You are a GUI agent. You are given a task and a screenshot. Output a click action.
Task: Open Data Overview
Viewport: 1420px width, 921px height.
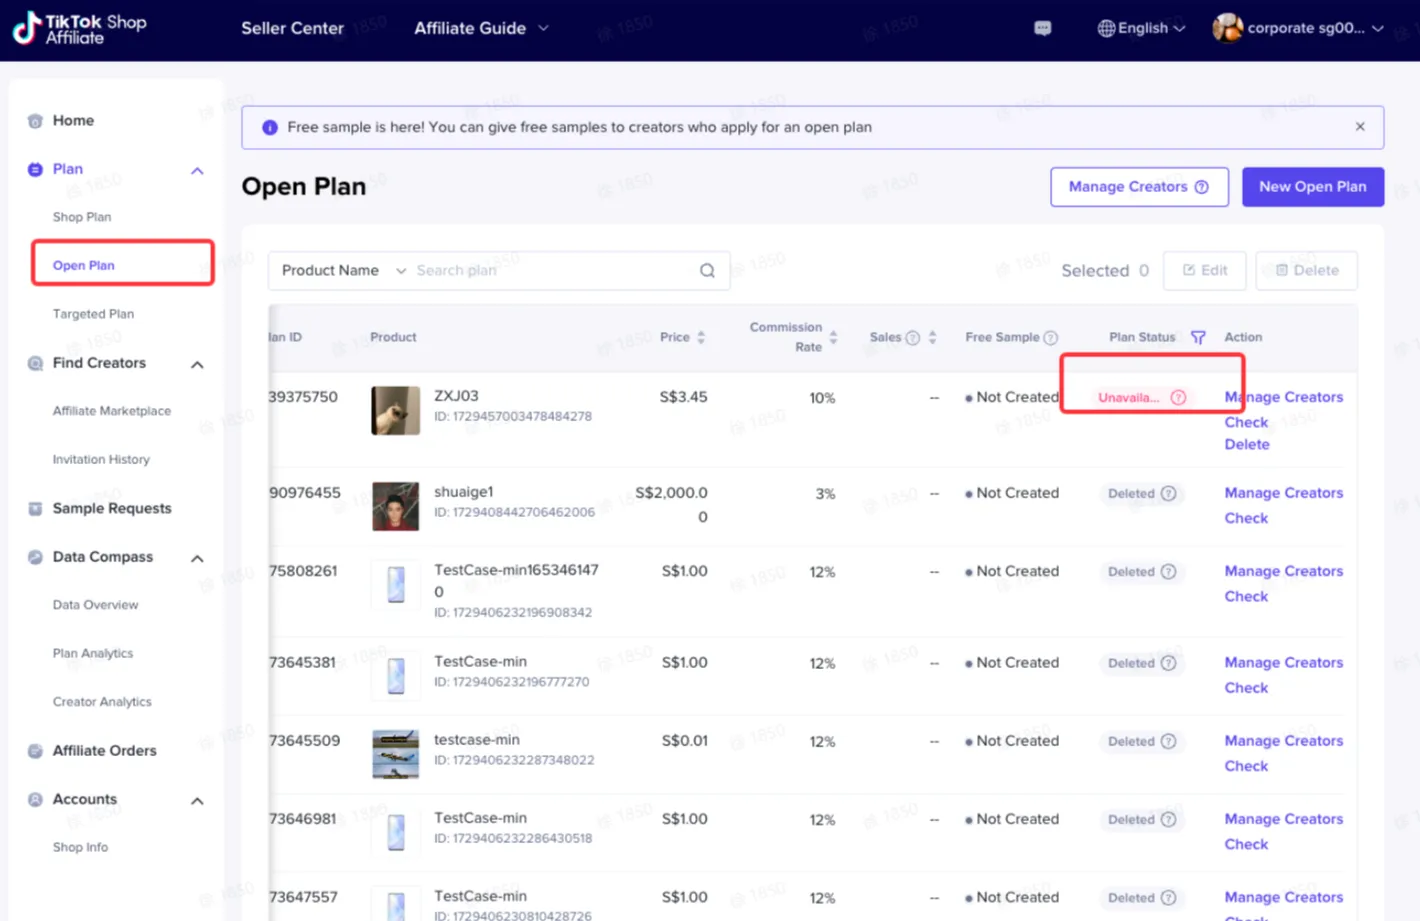pyautogui.click(x=95, y=605)
